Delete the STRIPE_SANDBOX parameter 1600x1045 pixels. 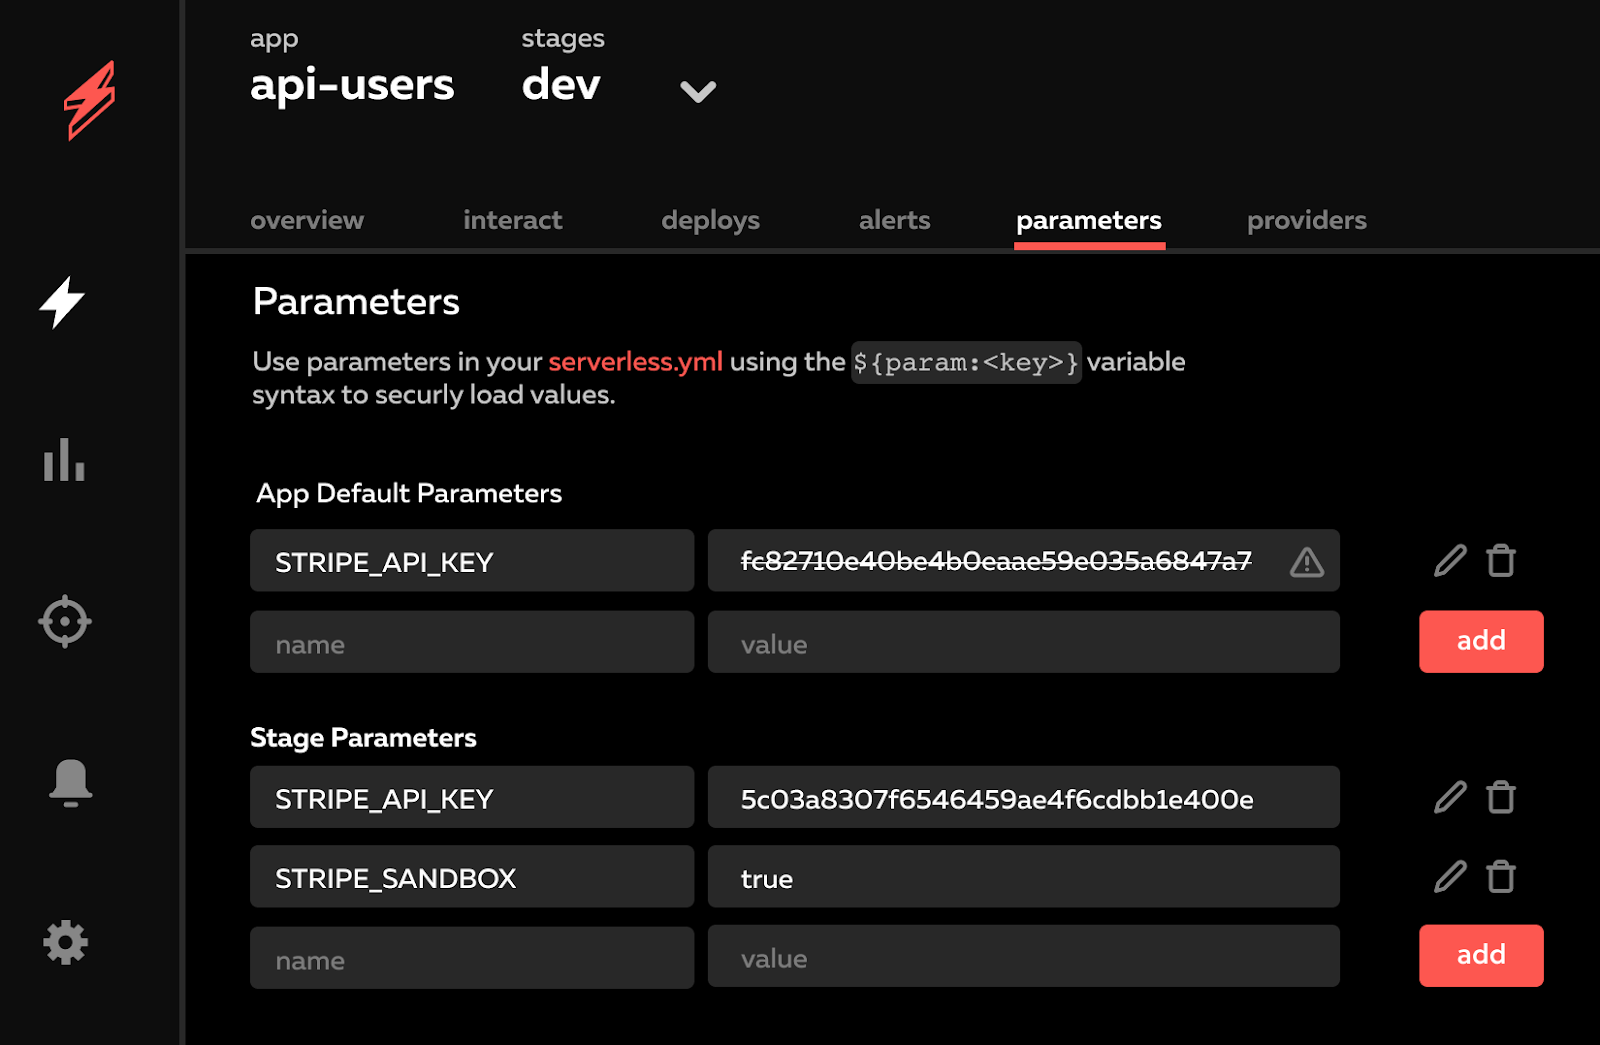point(1501,877)
